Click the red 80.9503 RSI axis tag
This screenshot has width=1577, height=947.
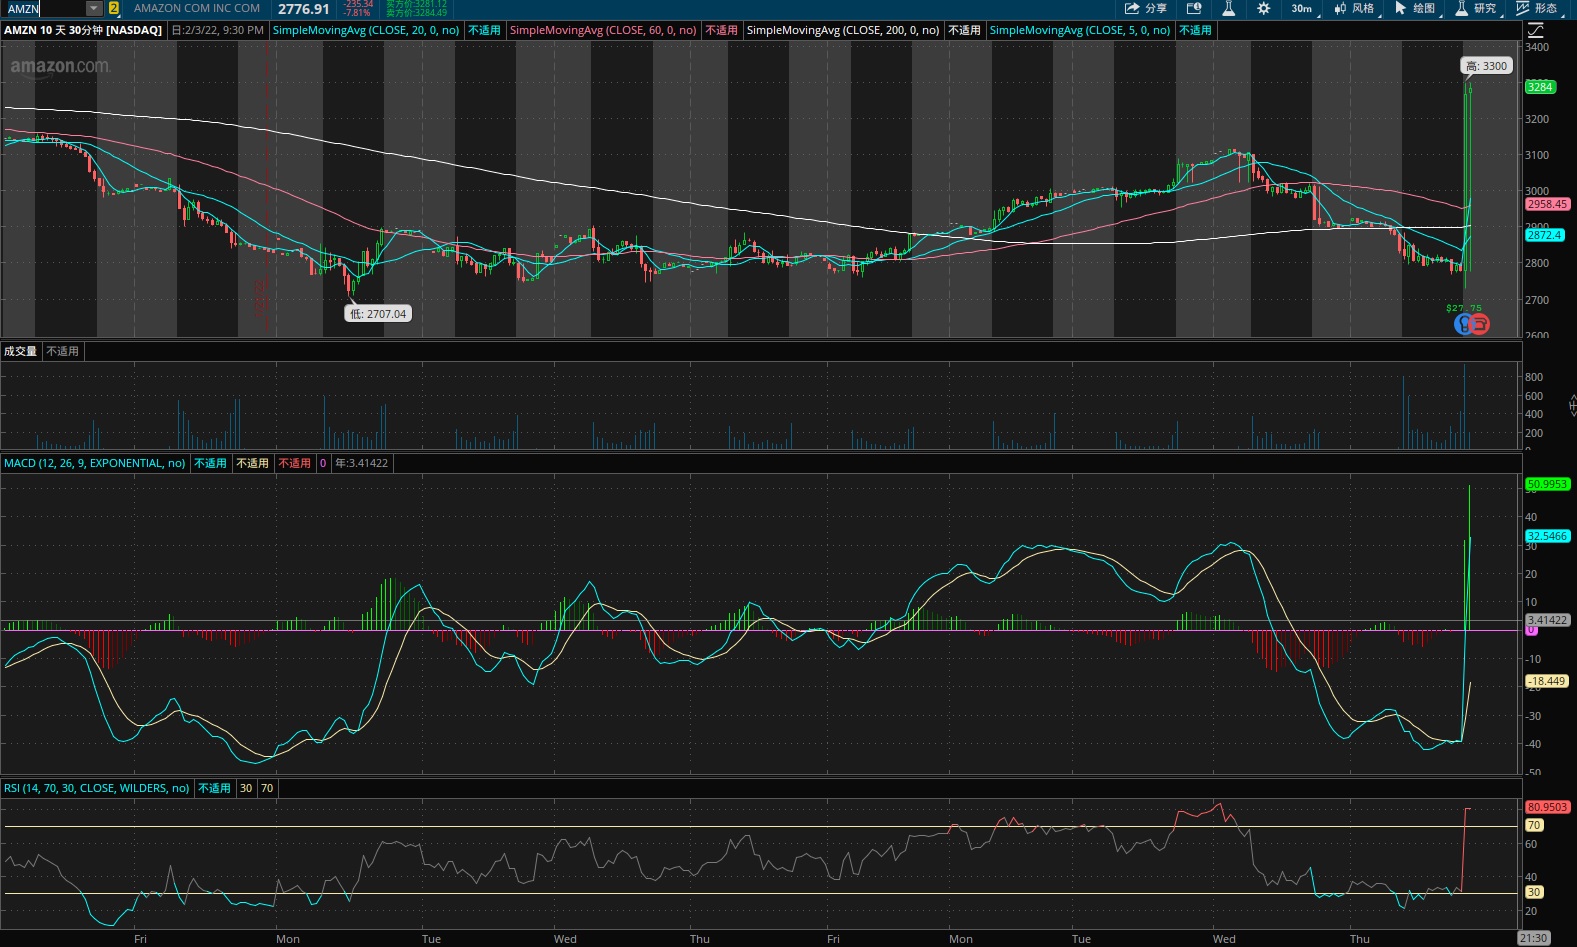pos(1547,807)
